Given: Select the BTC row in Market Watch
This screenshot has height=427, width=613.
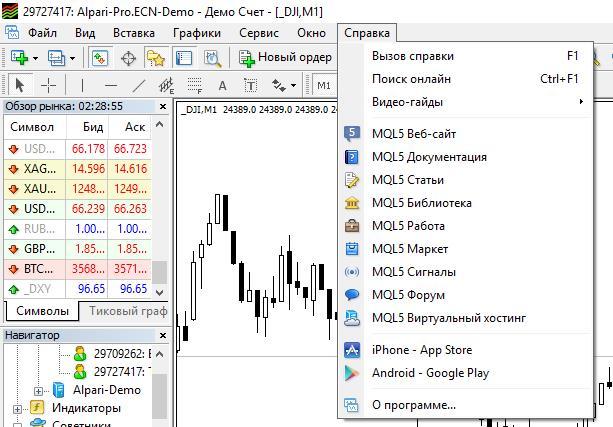Looking at the screenshot, I should pyautogui.click(x=80, y=269).
